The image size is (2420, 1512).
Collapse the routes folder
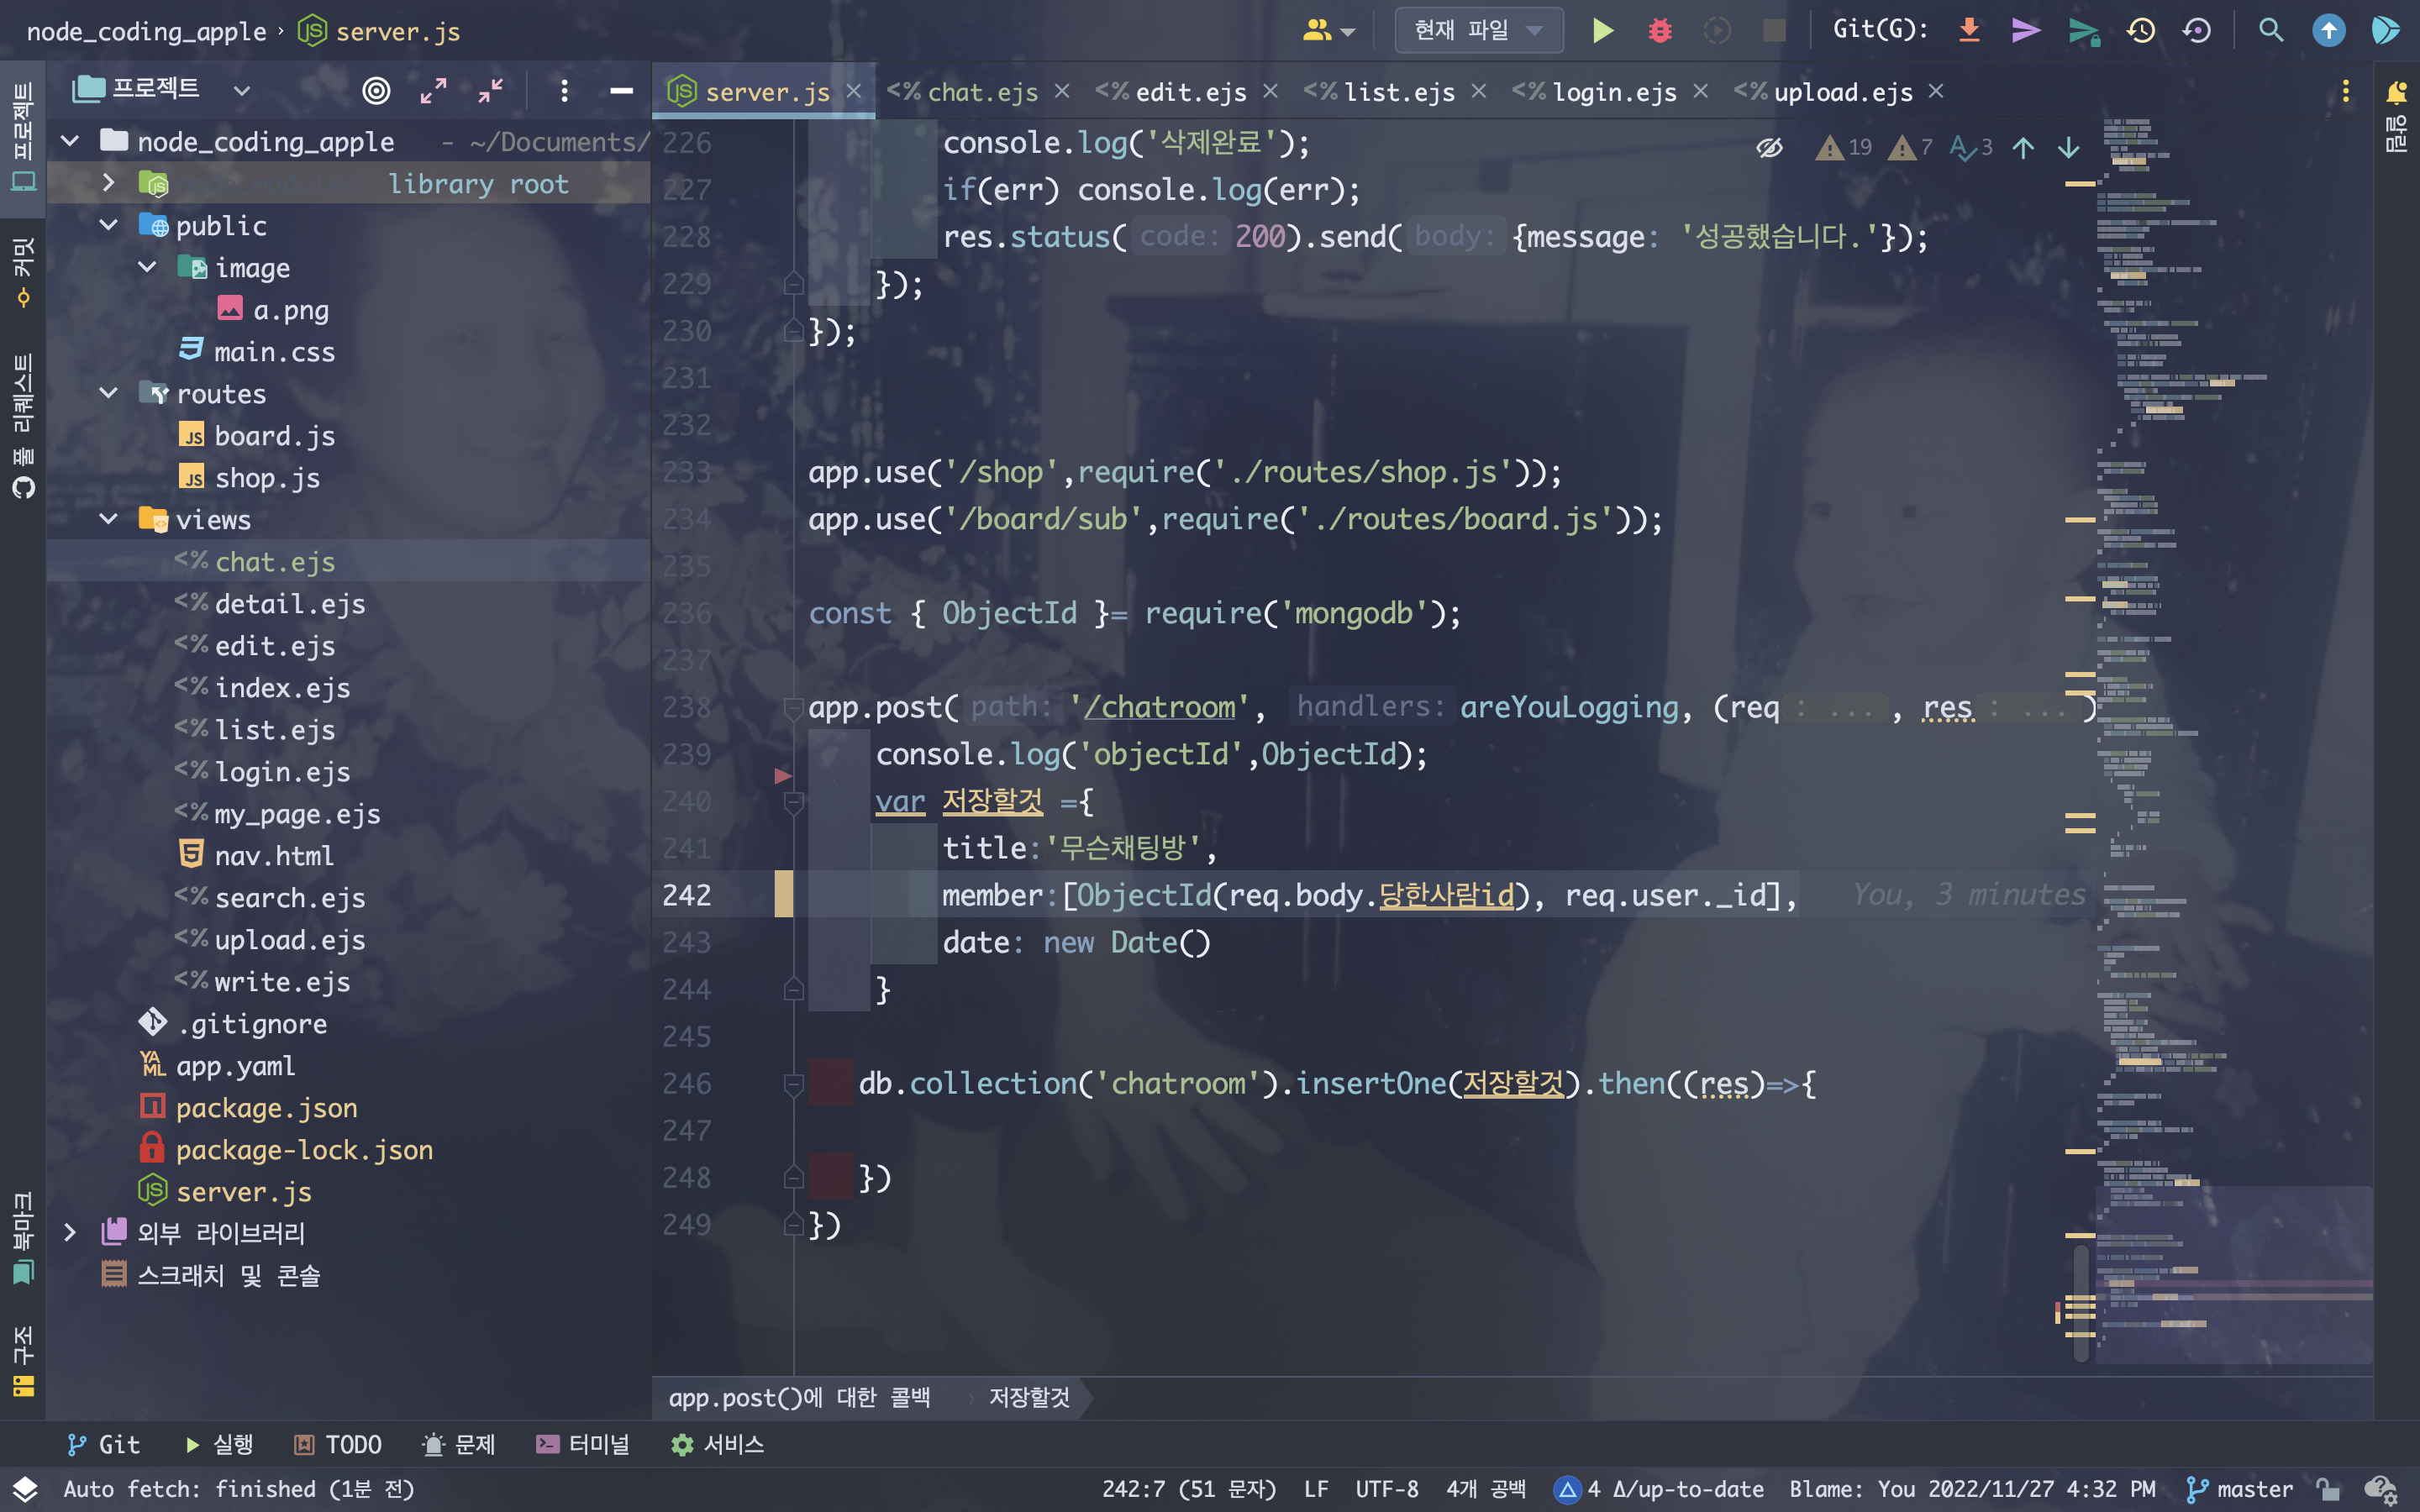pos(108,393)
